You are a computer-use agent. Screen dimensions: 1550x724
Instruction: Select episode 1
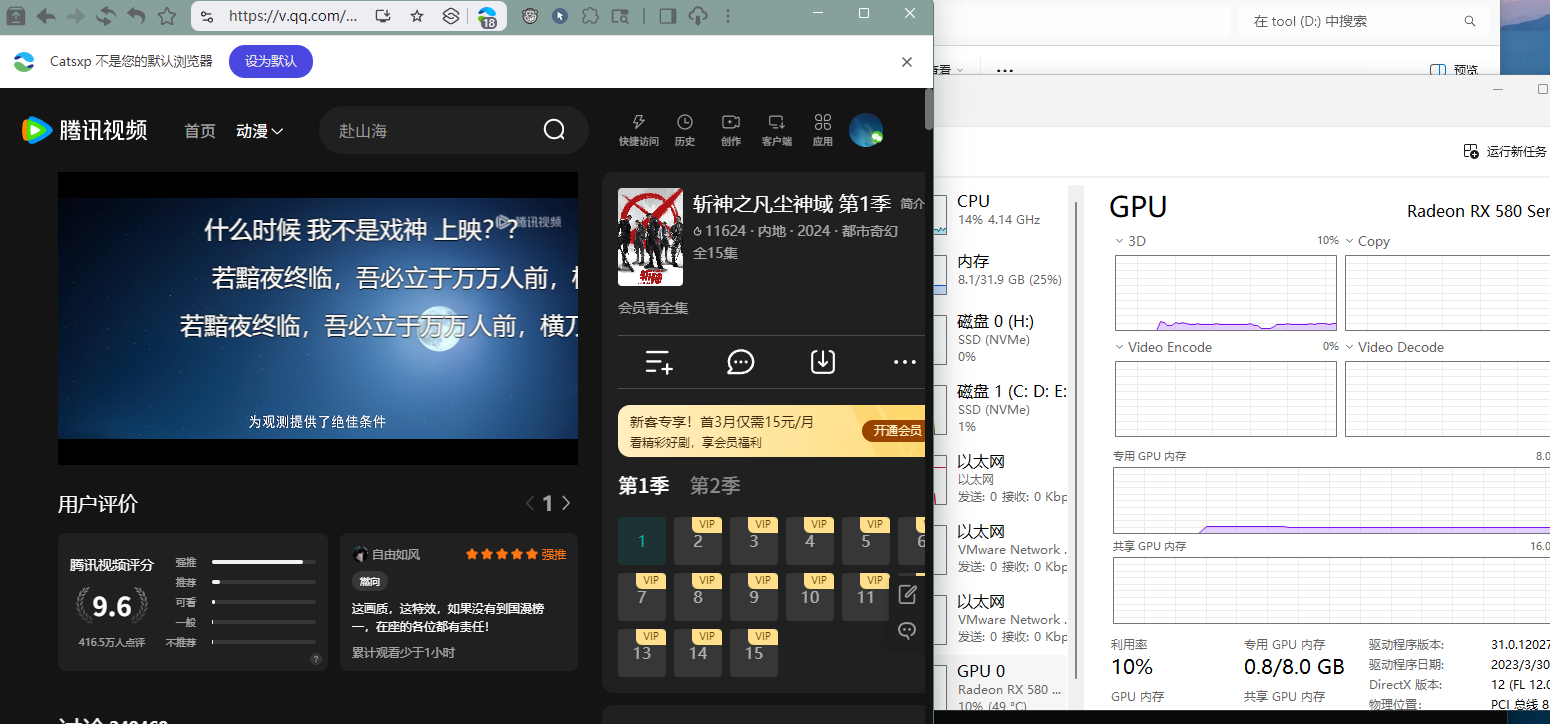tap(642, 541)
